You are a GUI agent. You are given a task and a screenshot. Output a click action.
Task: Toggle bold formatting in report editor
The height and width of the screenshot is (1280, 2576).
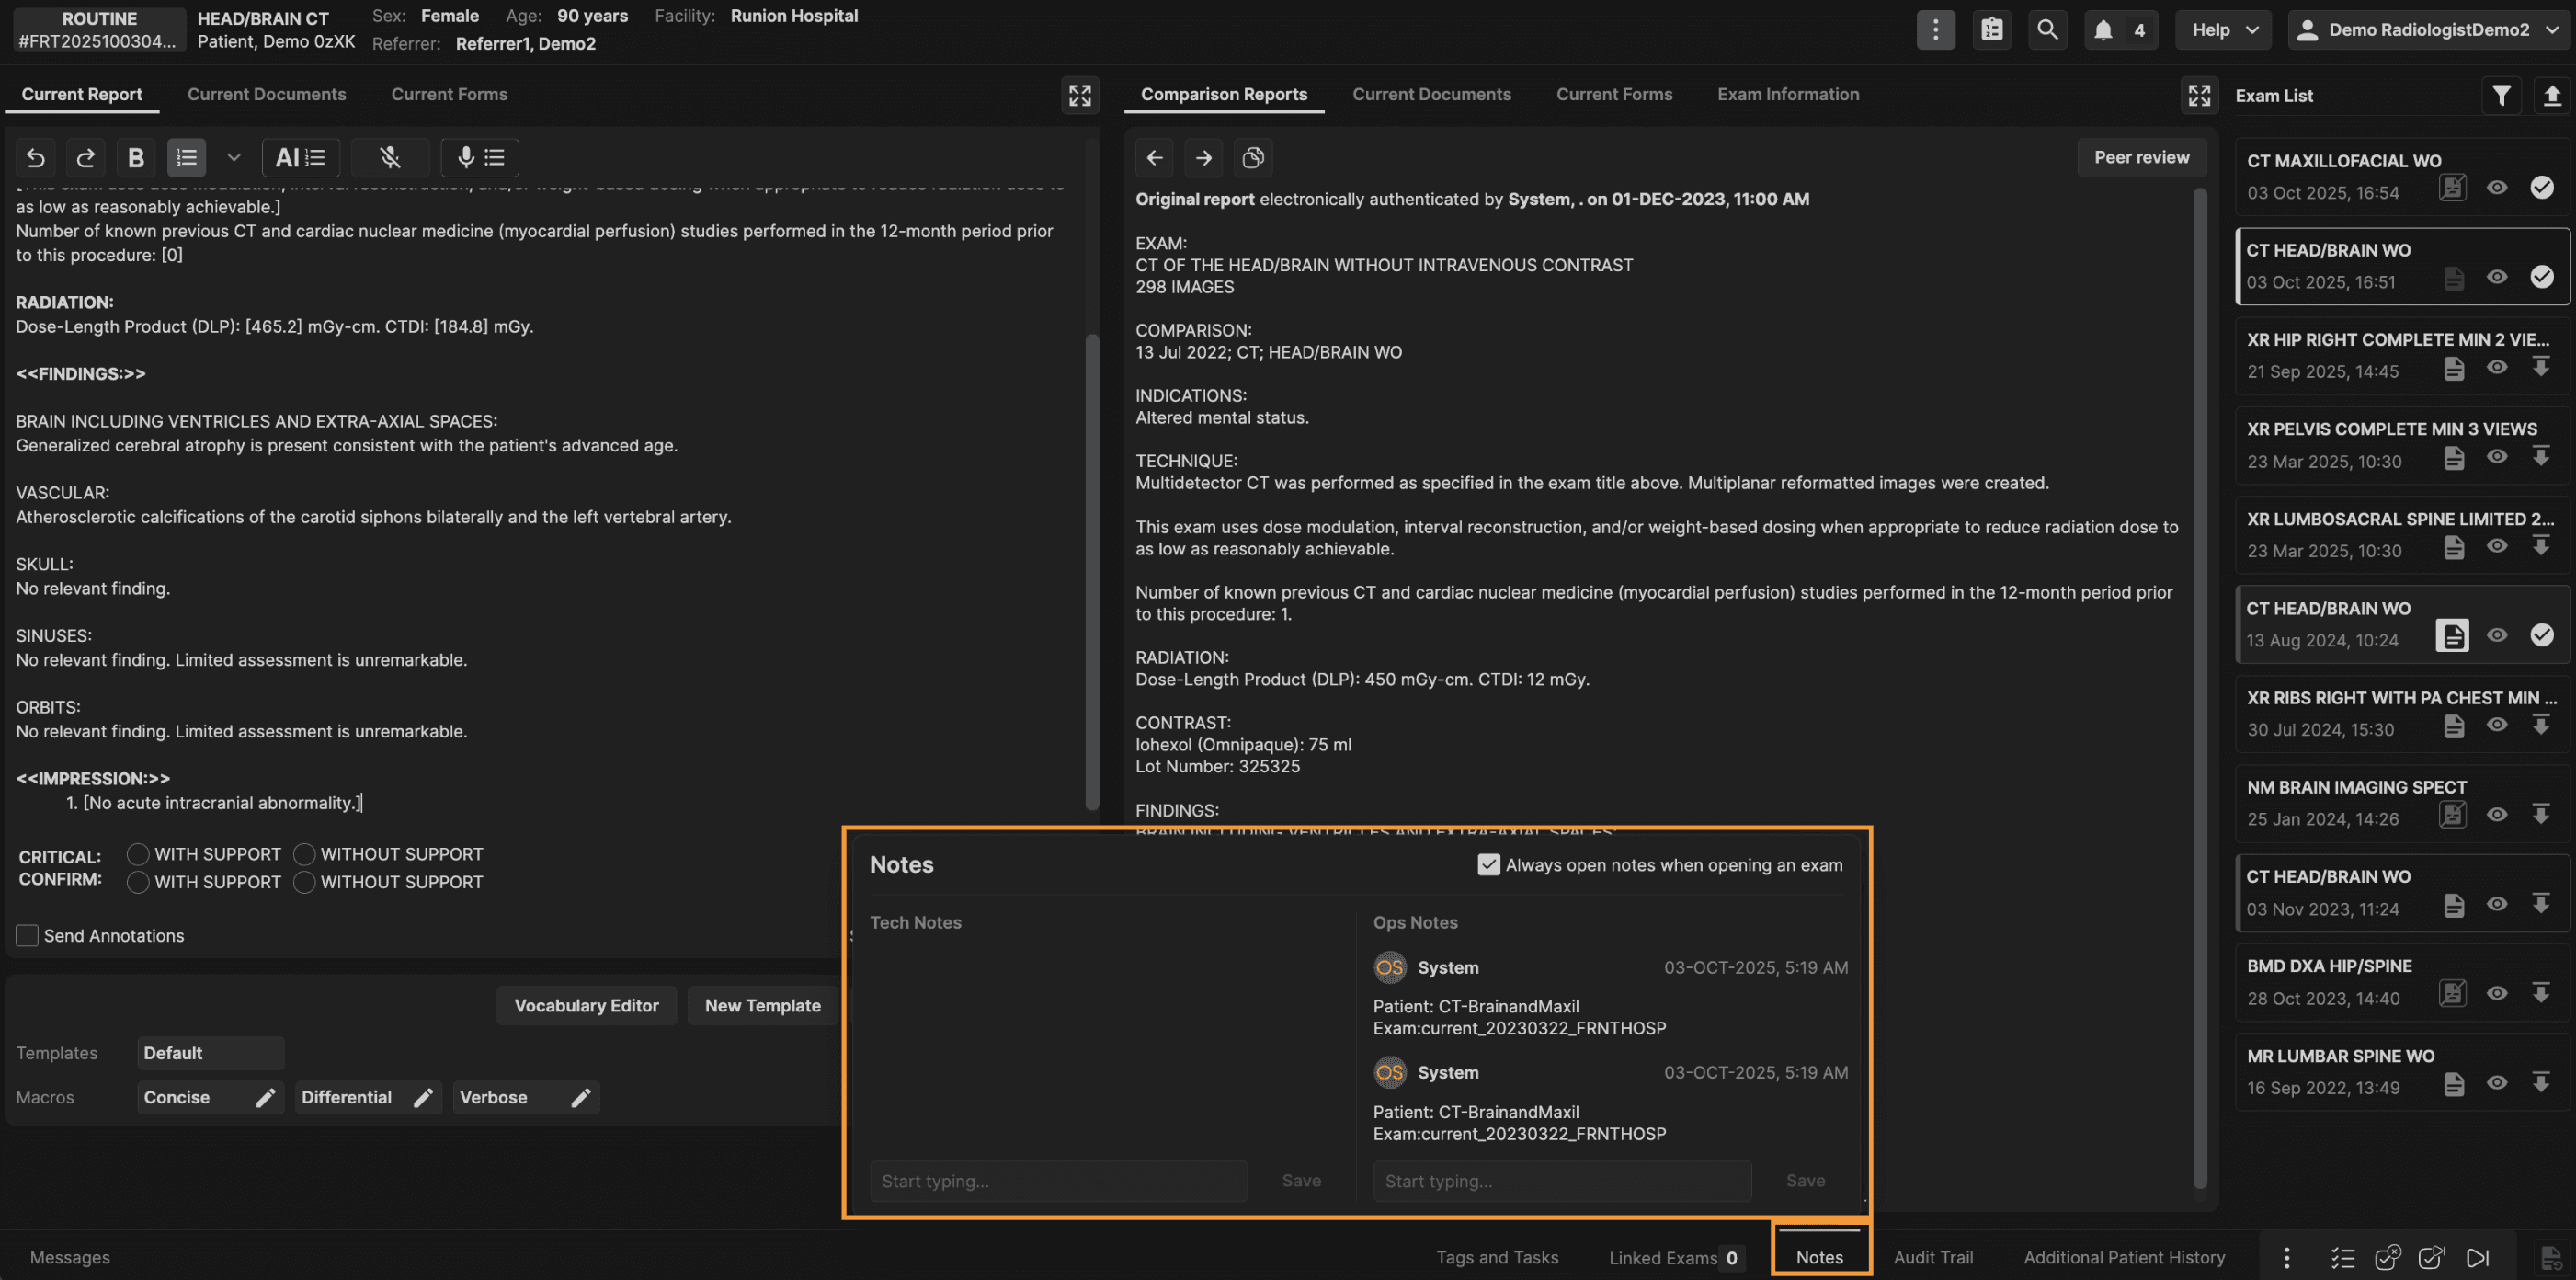[x=136, y=157]
